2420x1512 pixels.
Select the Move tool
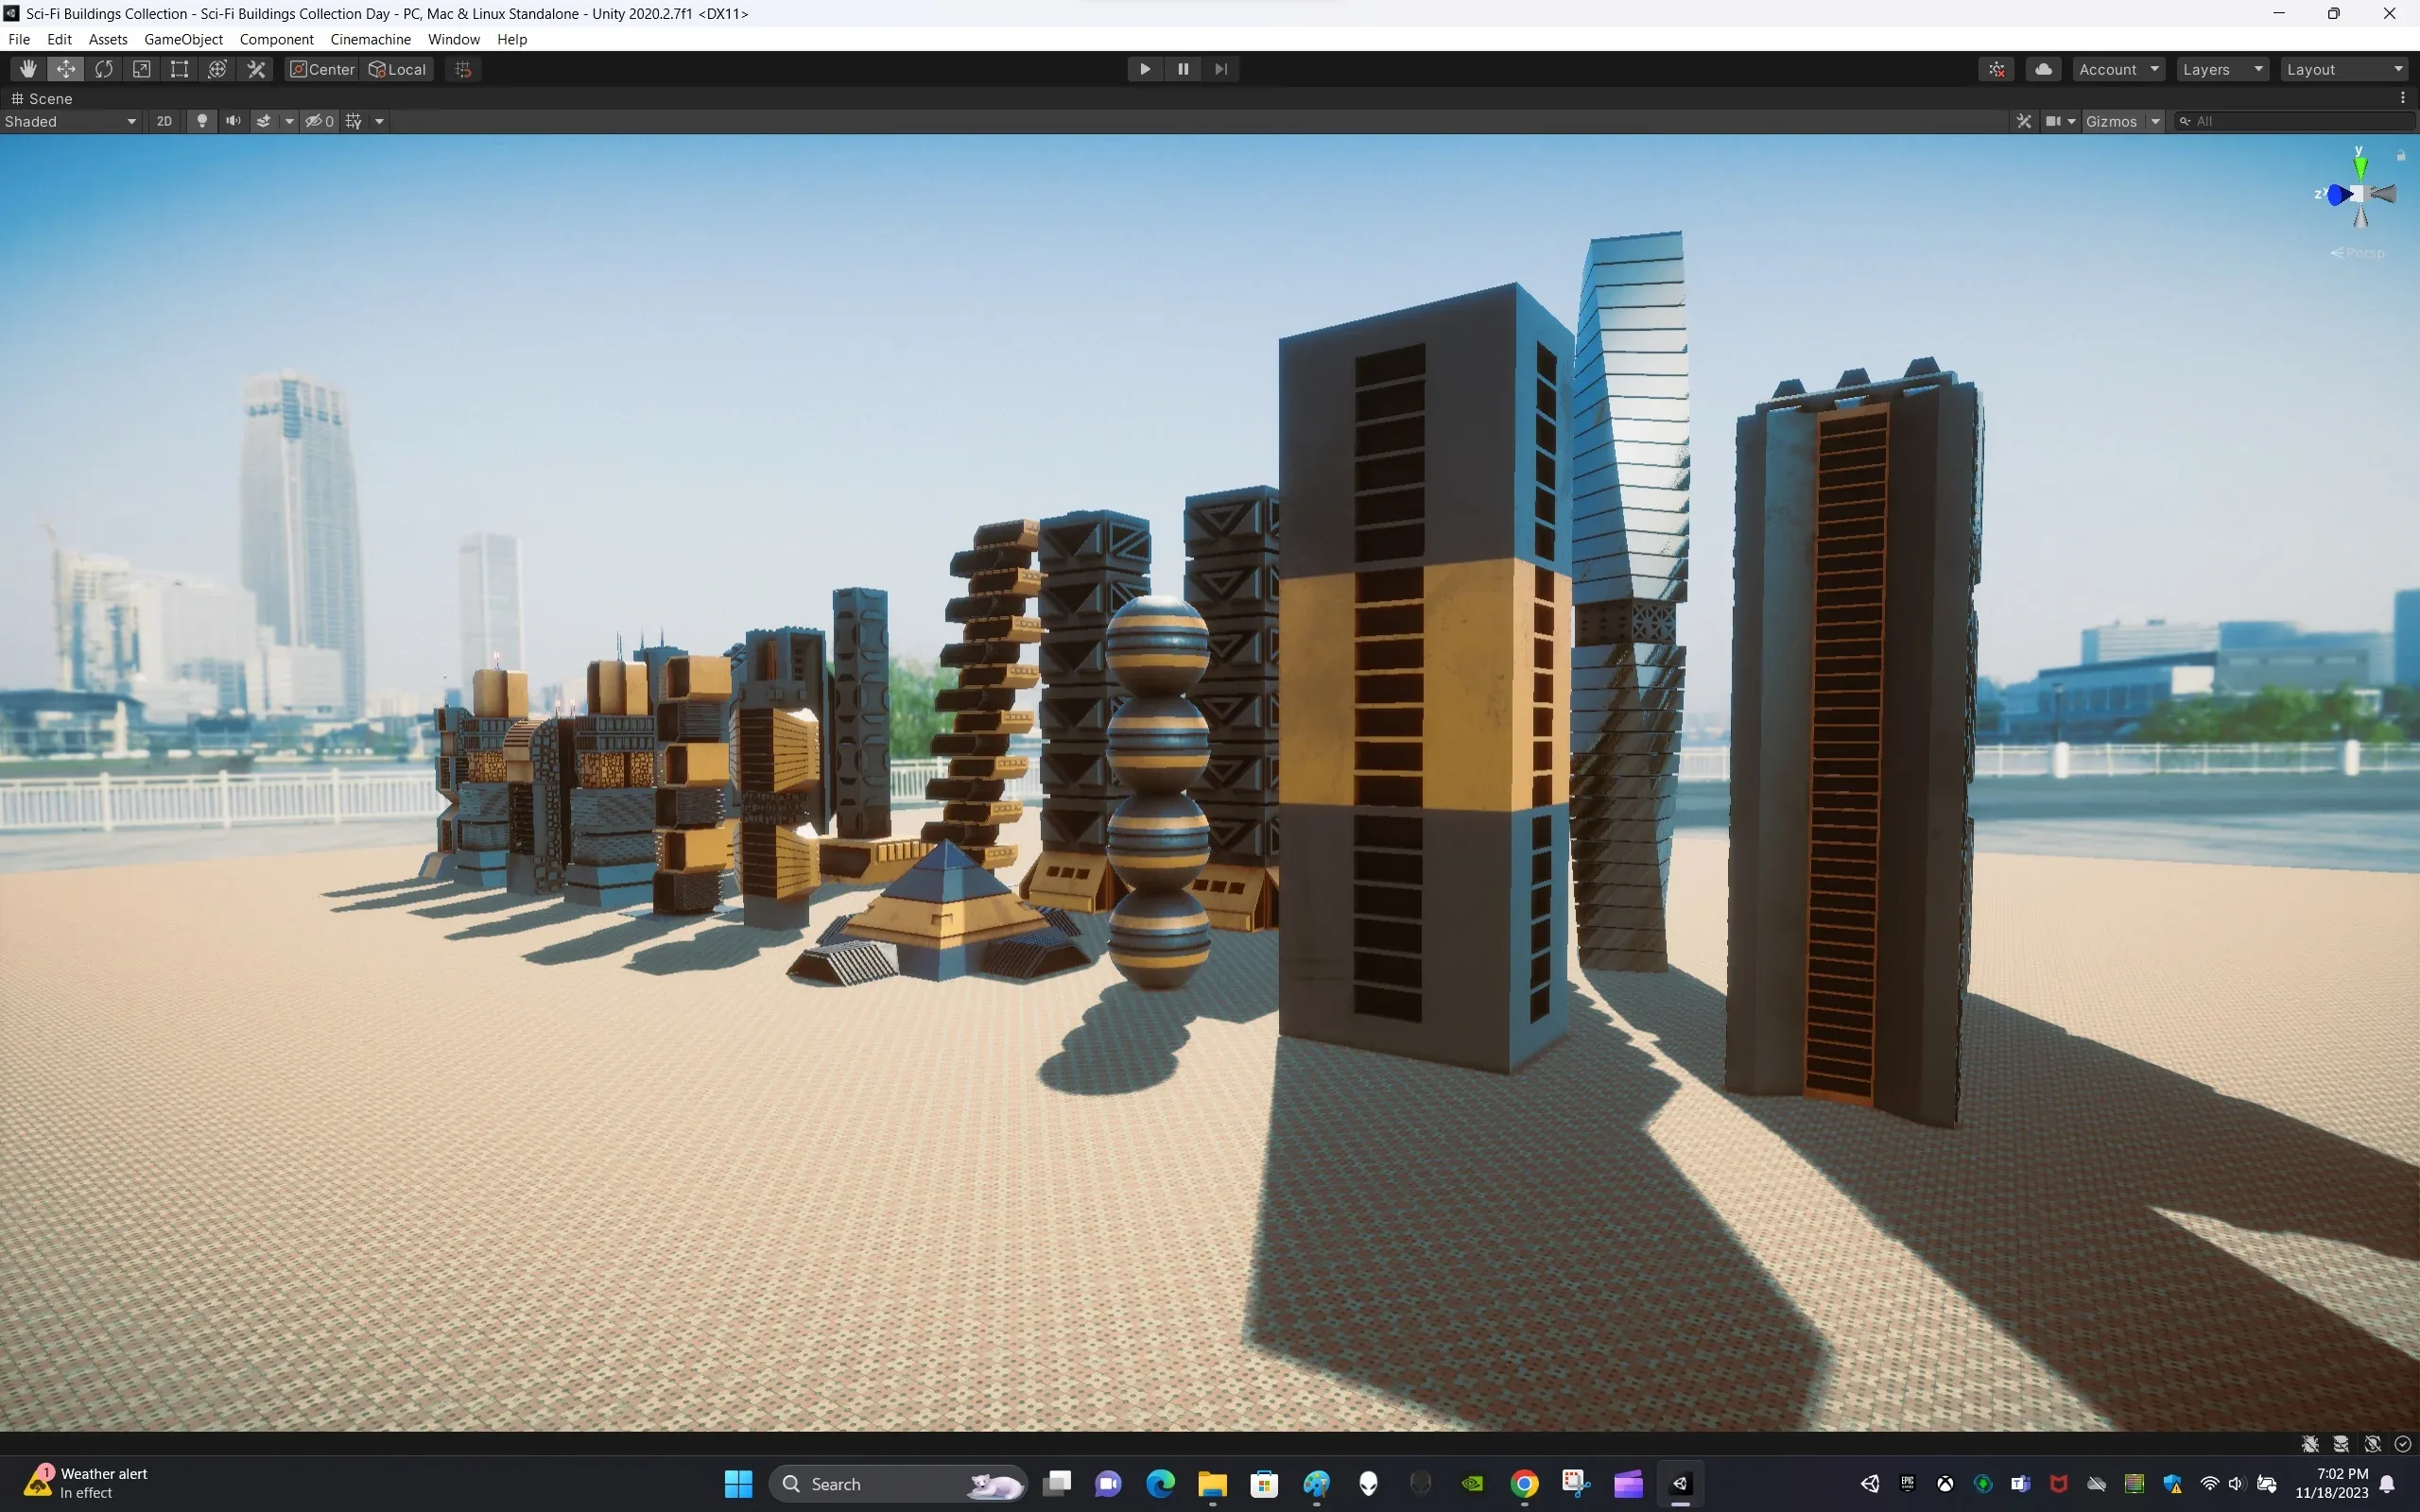coord(66,68)
